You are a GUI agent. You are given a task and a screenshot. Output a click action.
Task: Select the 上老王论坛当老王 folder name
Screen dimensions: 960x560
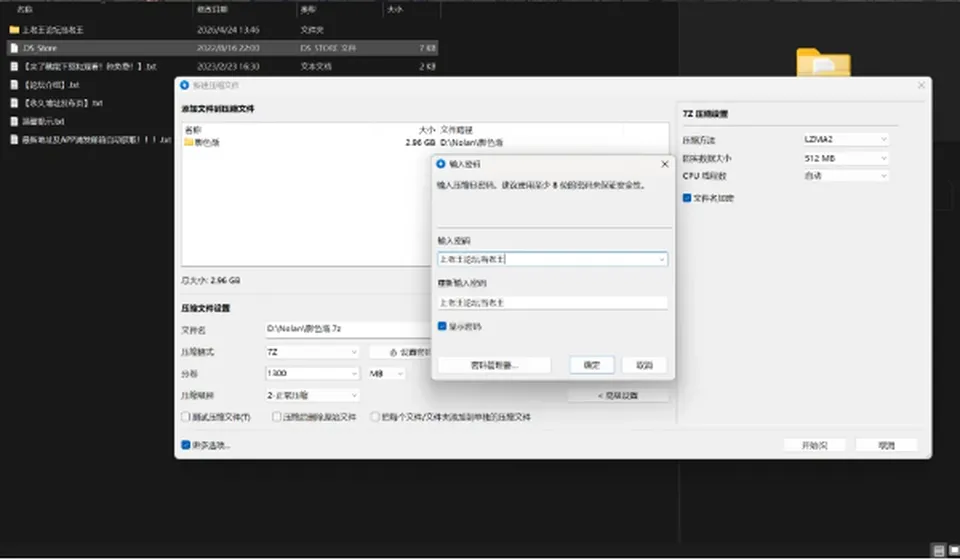pos(53,29)
